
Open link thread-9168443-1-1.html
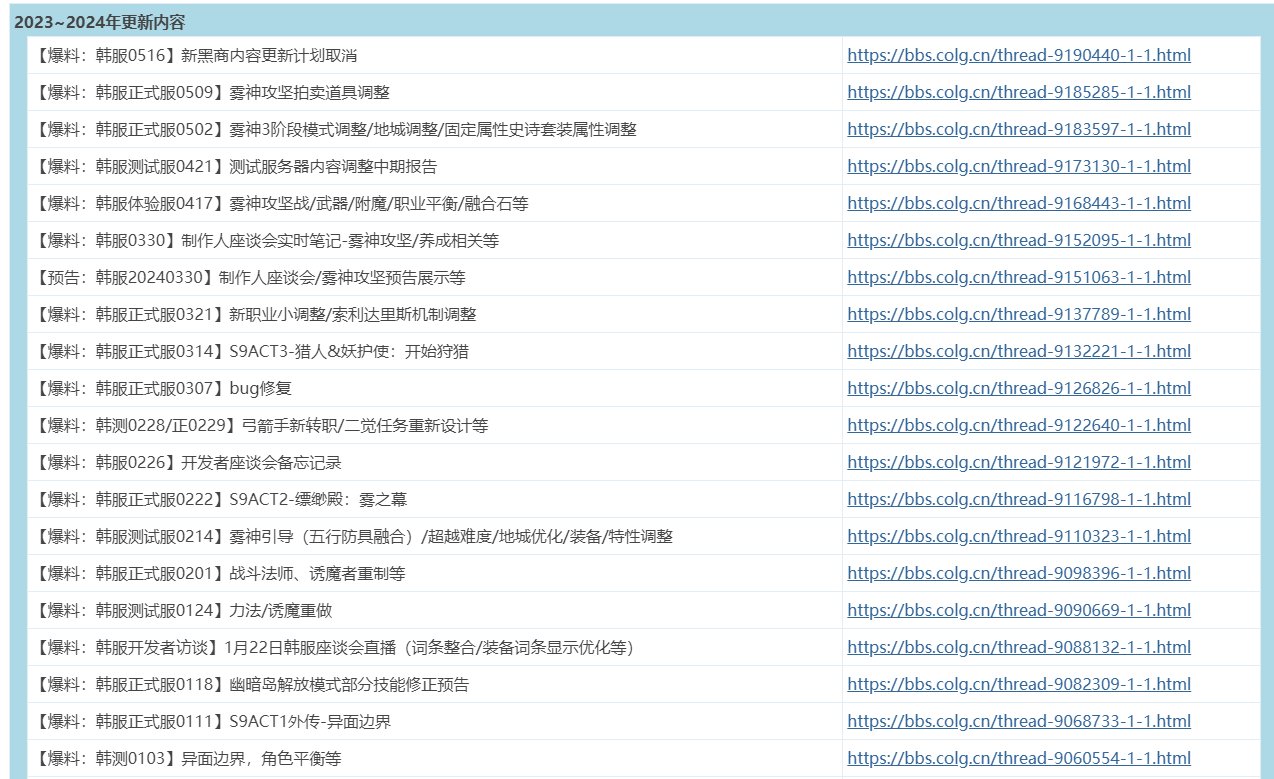click(x=1019, y=204)
